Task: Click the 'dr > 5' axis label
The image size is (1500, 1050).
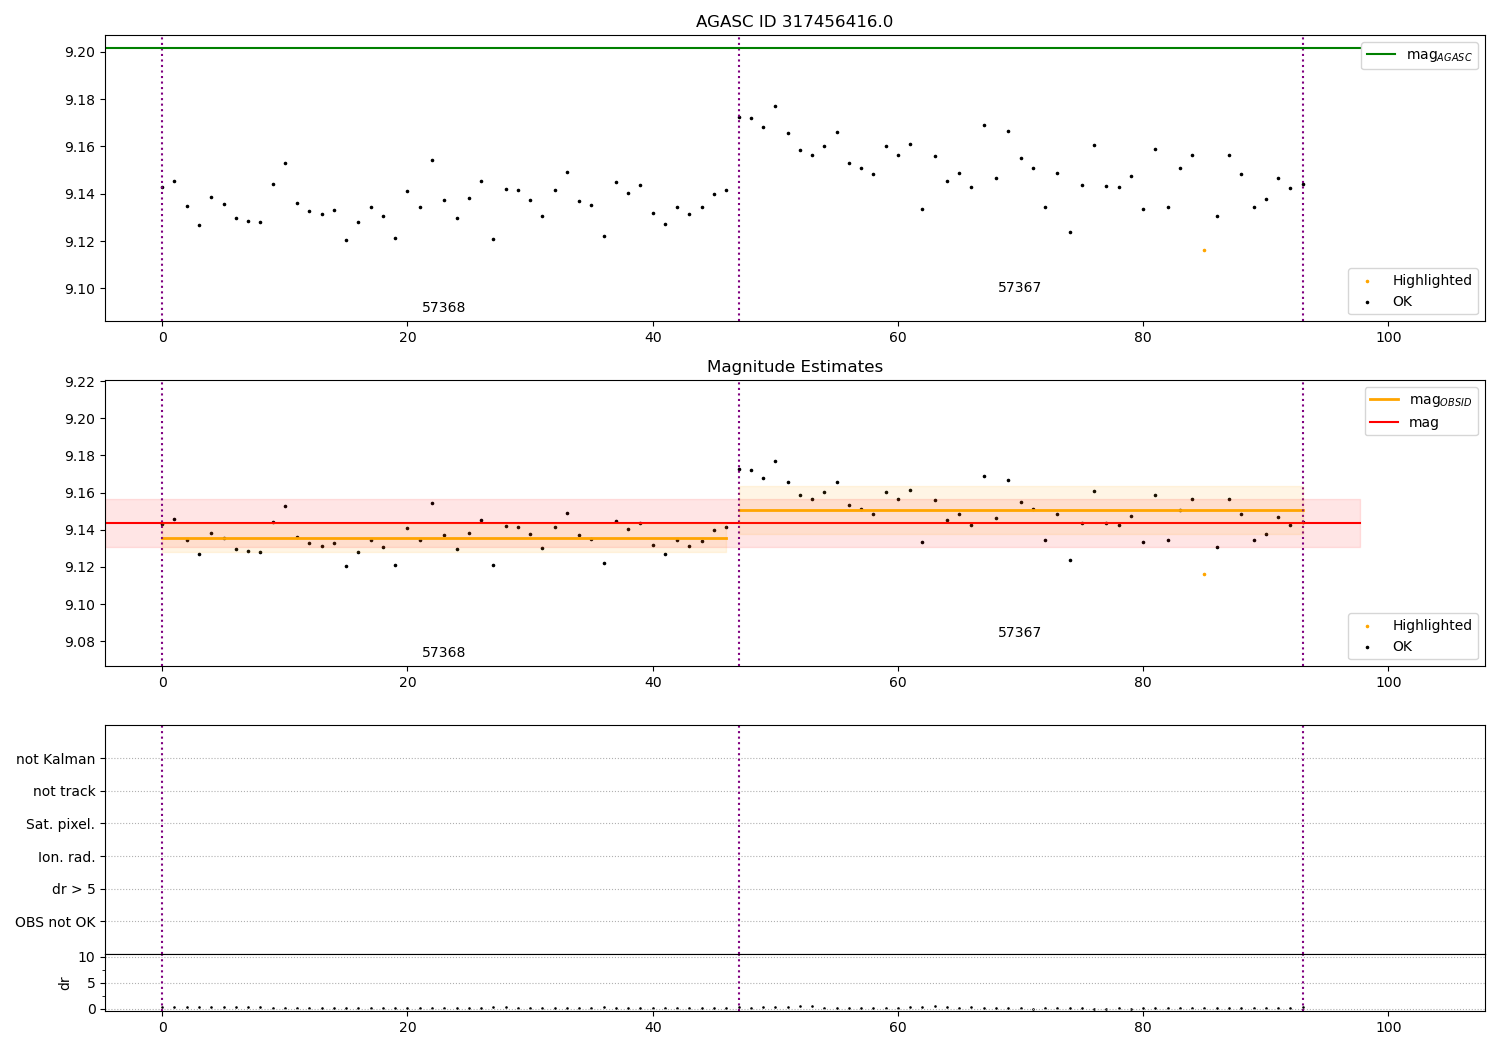Action: [74, 890]
